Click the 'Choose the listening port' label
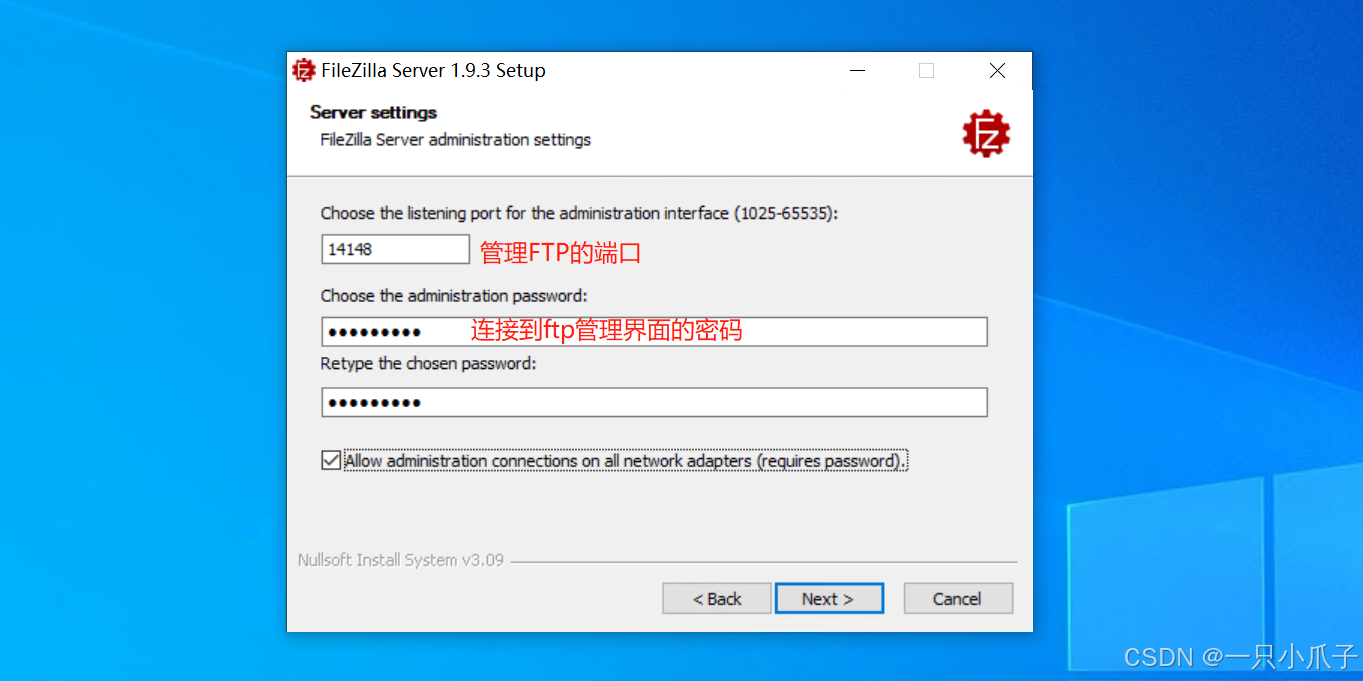 pos(579,213)
